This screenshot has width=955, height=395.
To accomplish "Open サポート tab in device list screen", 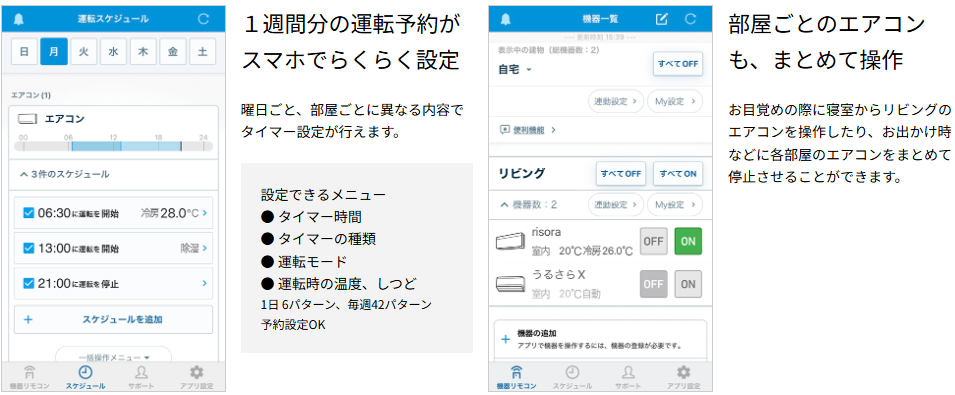I will pos(629,377).
